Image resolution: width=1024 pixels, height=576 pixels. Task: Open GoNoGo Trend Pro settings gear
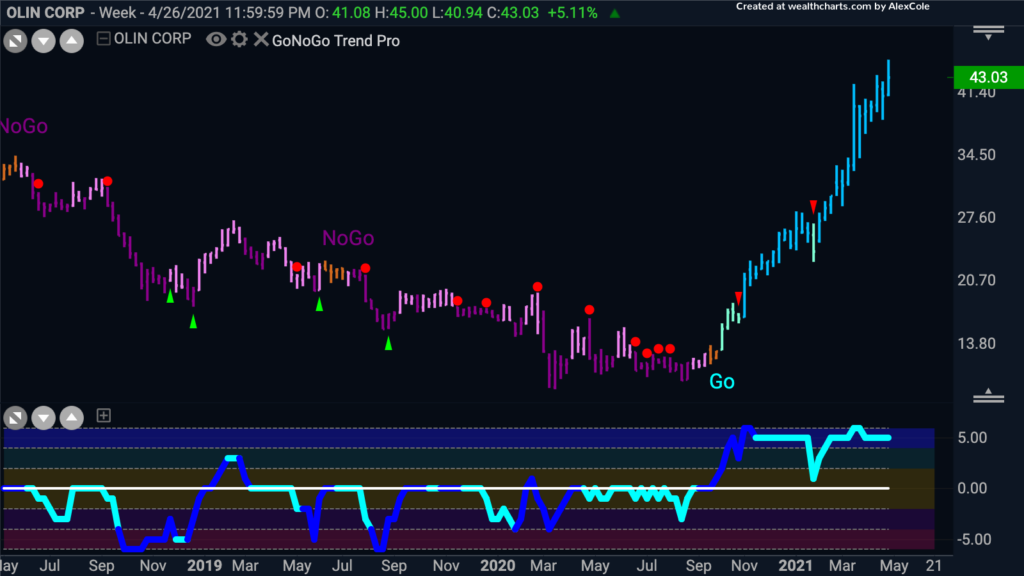coord(240,40)
